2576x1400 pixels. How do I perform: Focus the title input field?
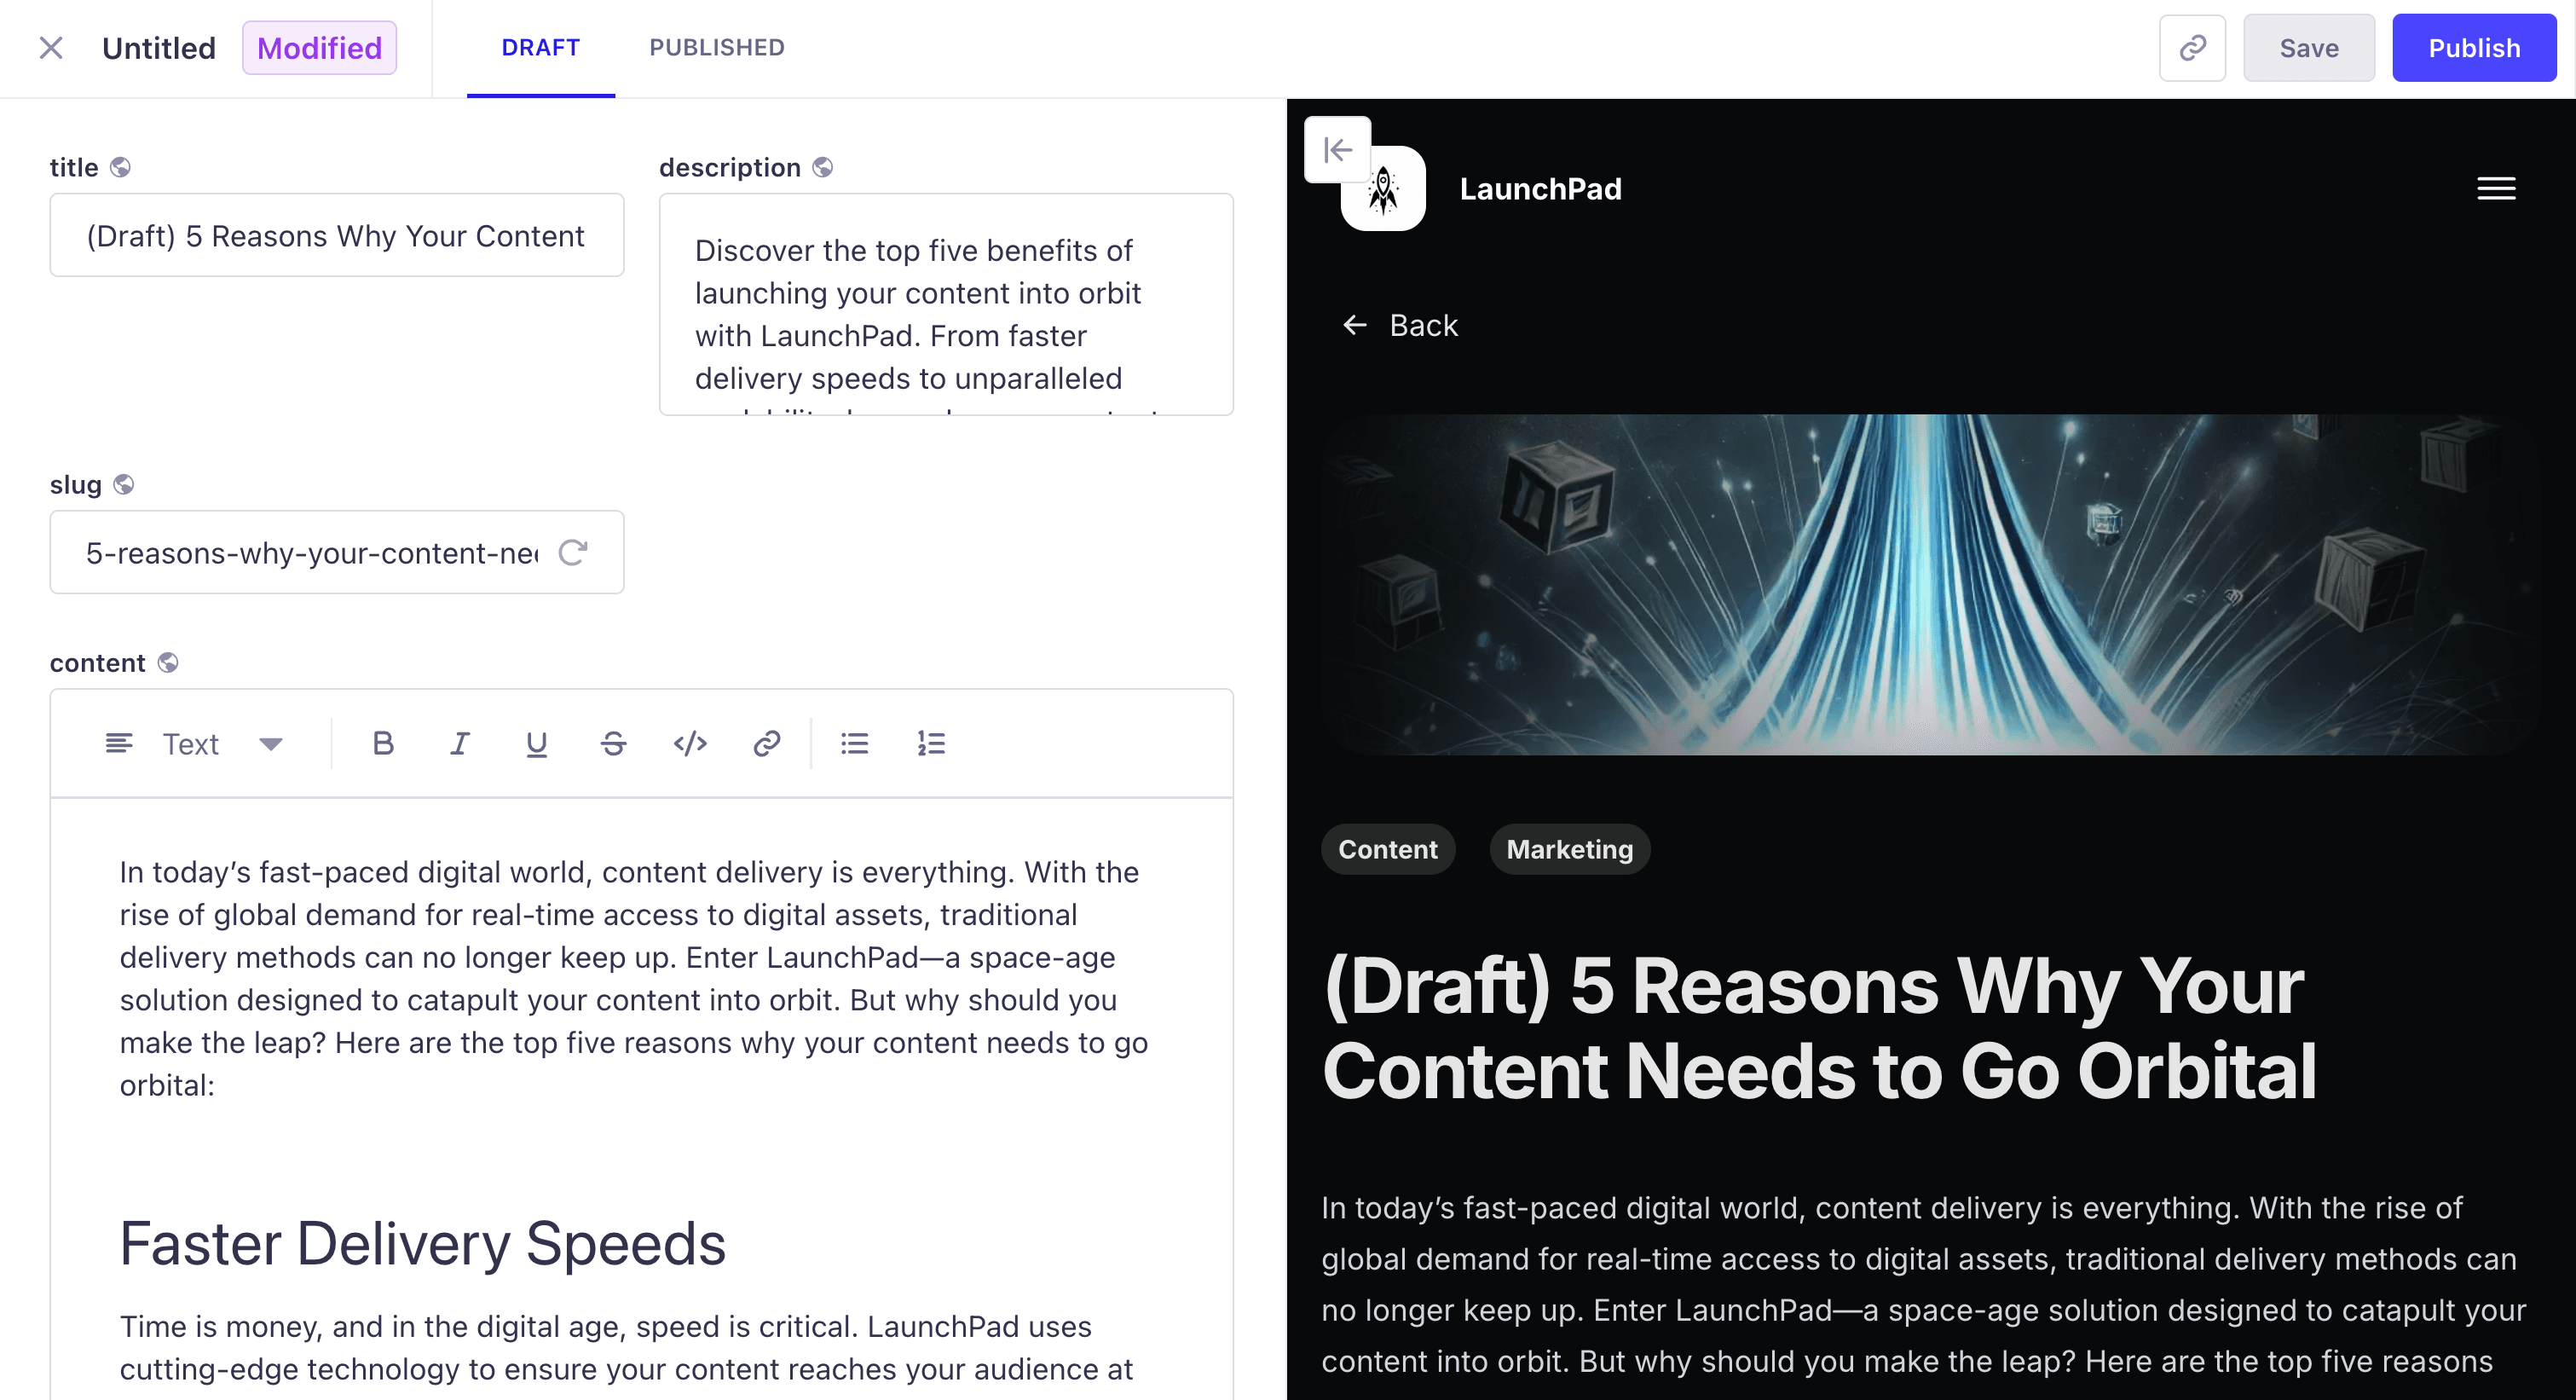tap(337, 235)
